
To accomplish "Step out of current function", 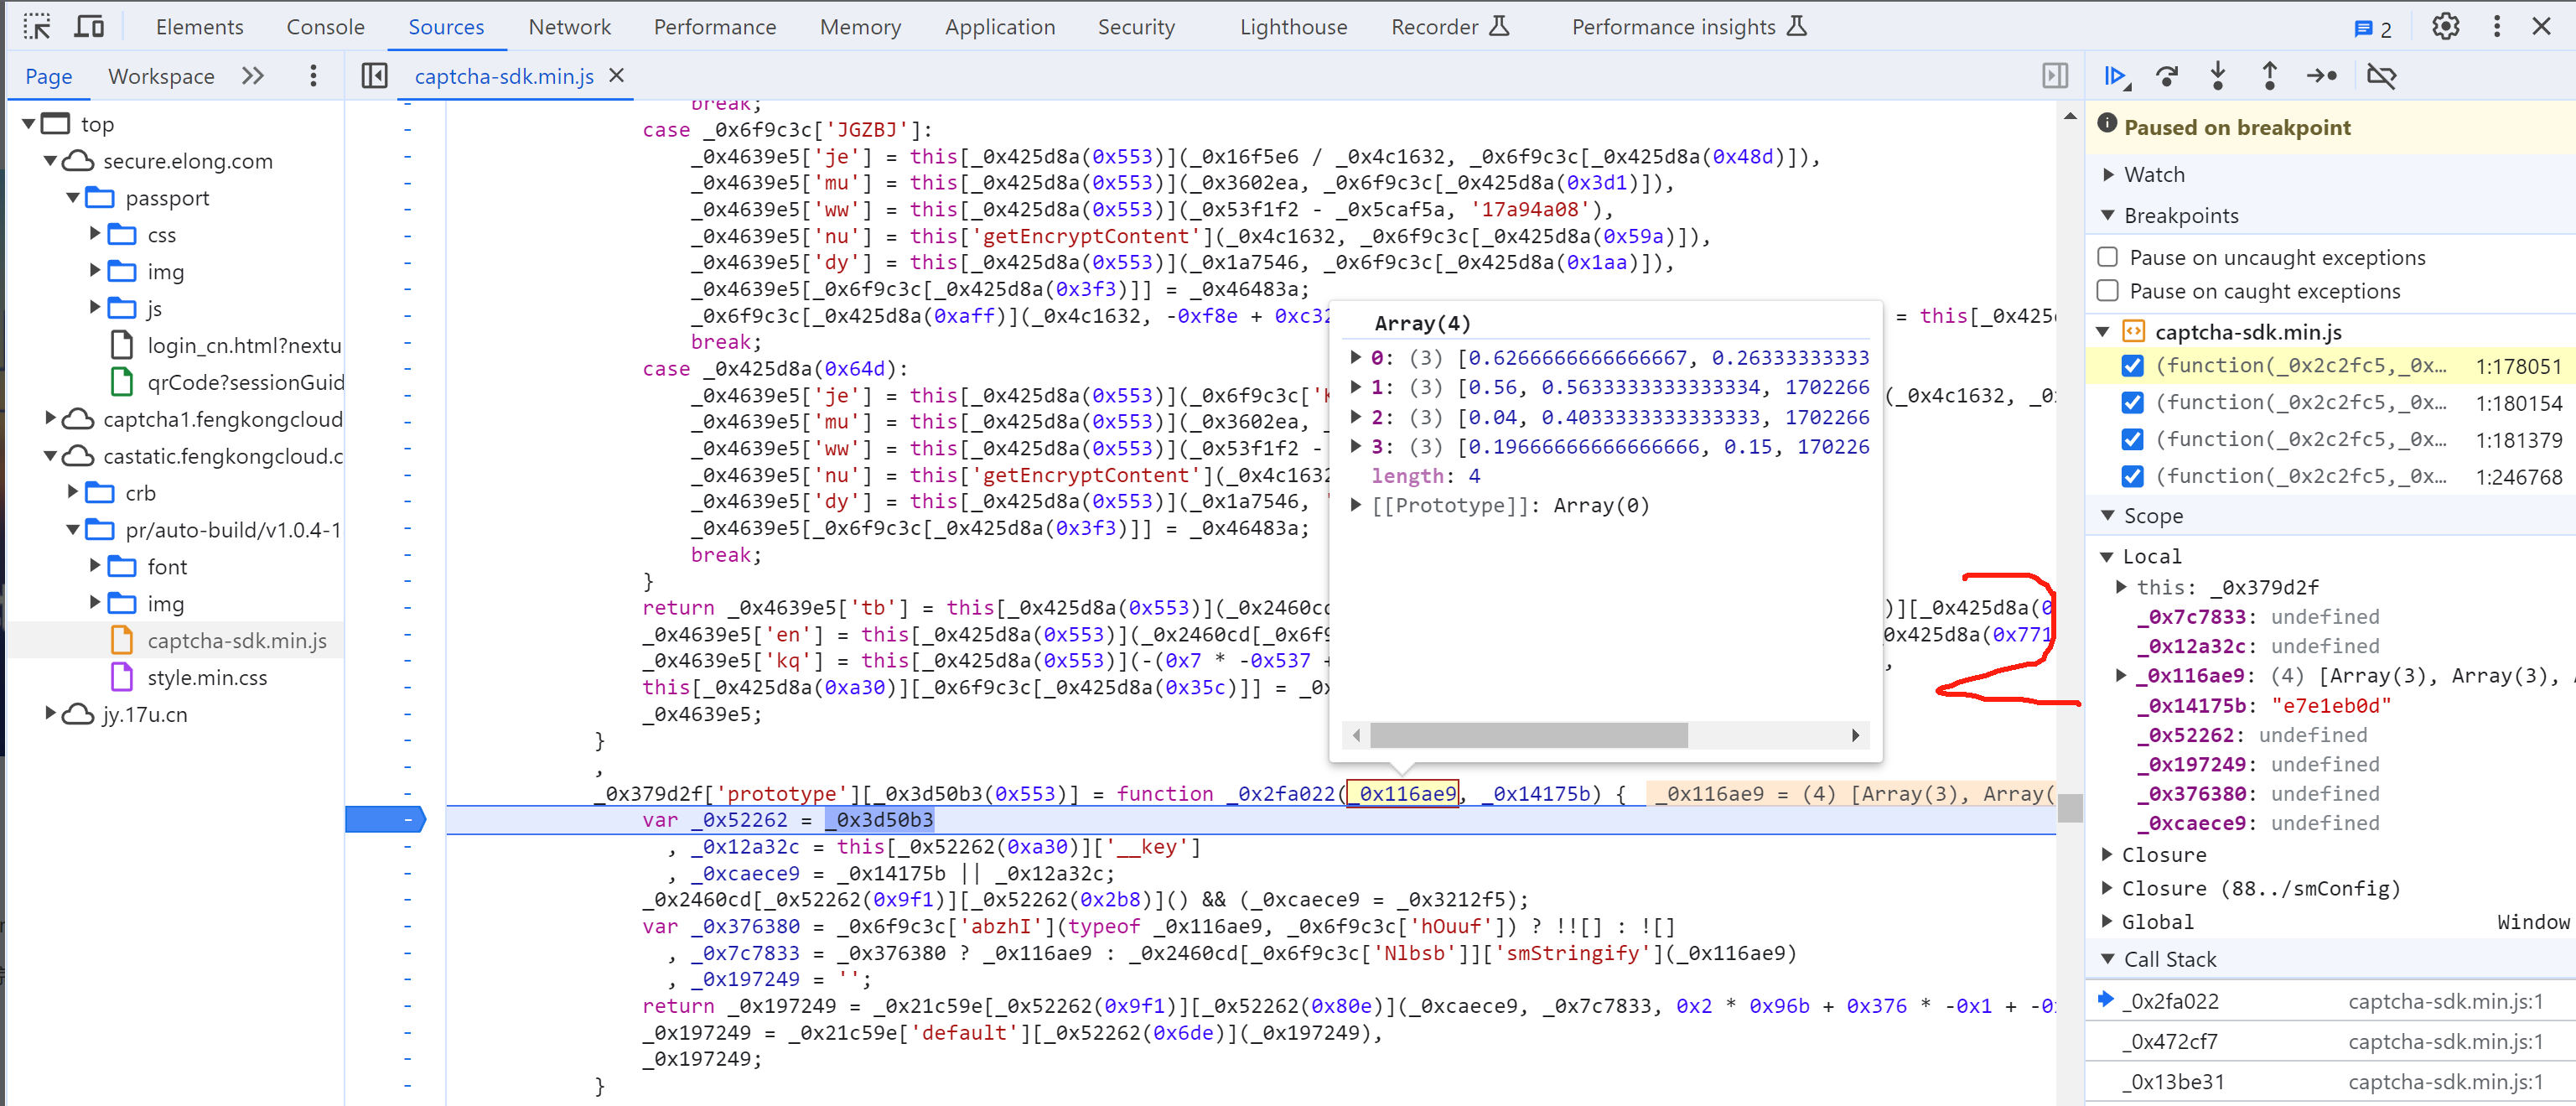I will [x=2270, y=76].
